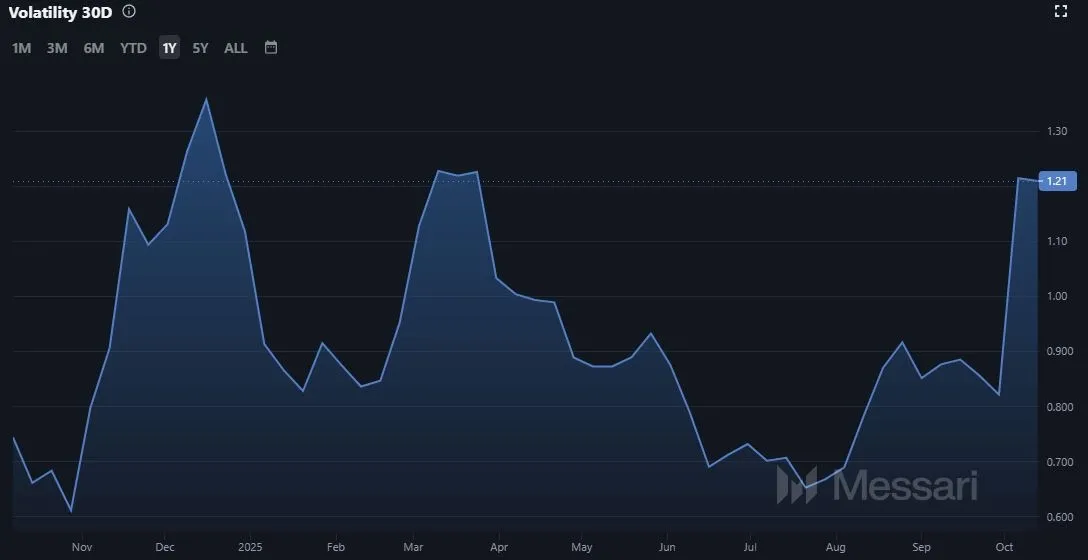The height and width of the screenshot is (560, 1088).
Task: Select the 1M time range
Action: [21, 48]
